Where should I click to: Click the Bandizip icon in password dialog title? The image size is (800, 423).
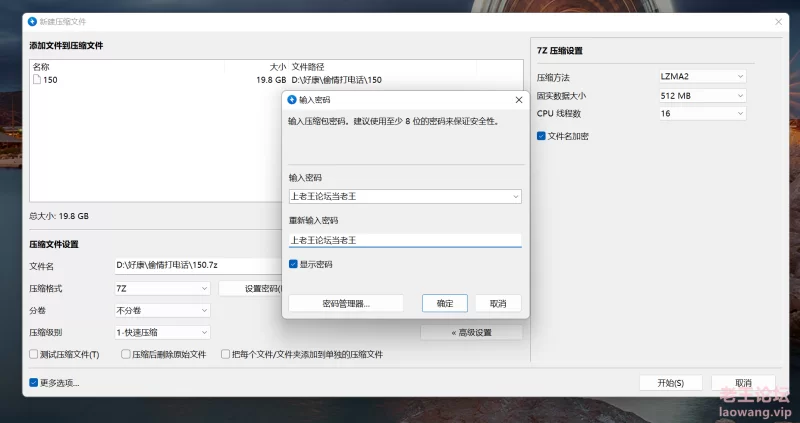(292, 99)
